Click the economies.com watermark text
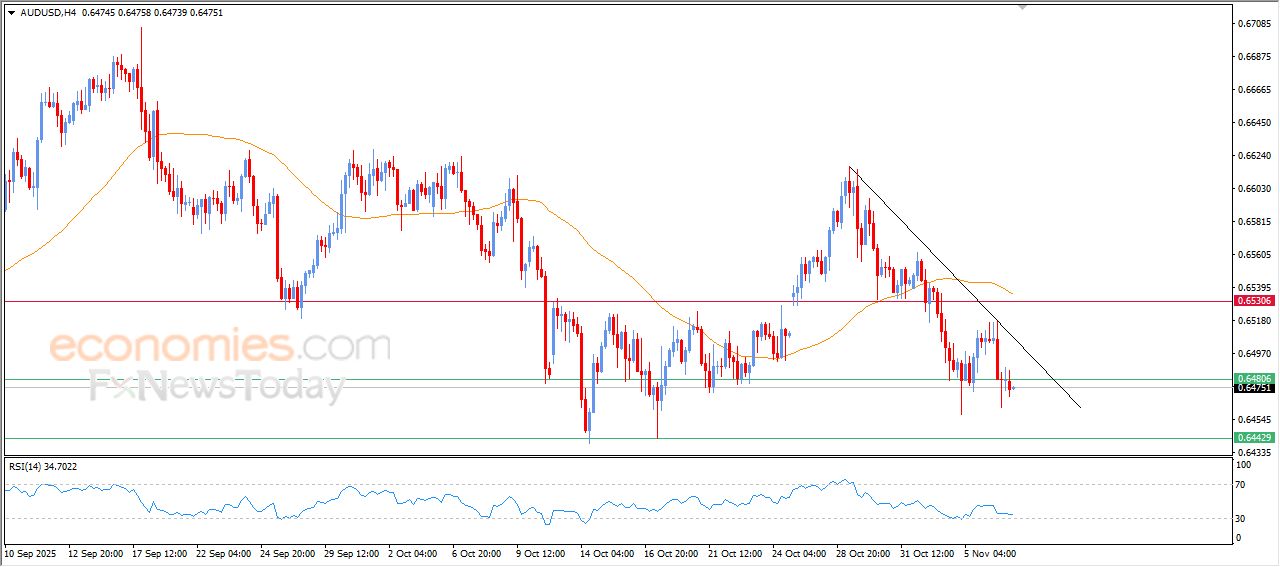Viewport: 1280px width, 567px height. [x=219, y=346]
